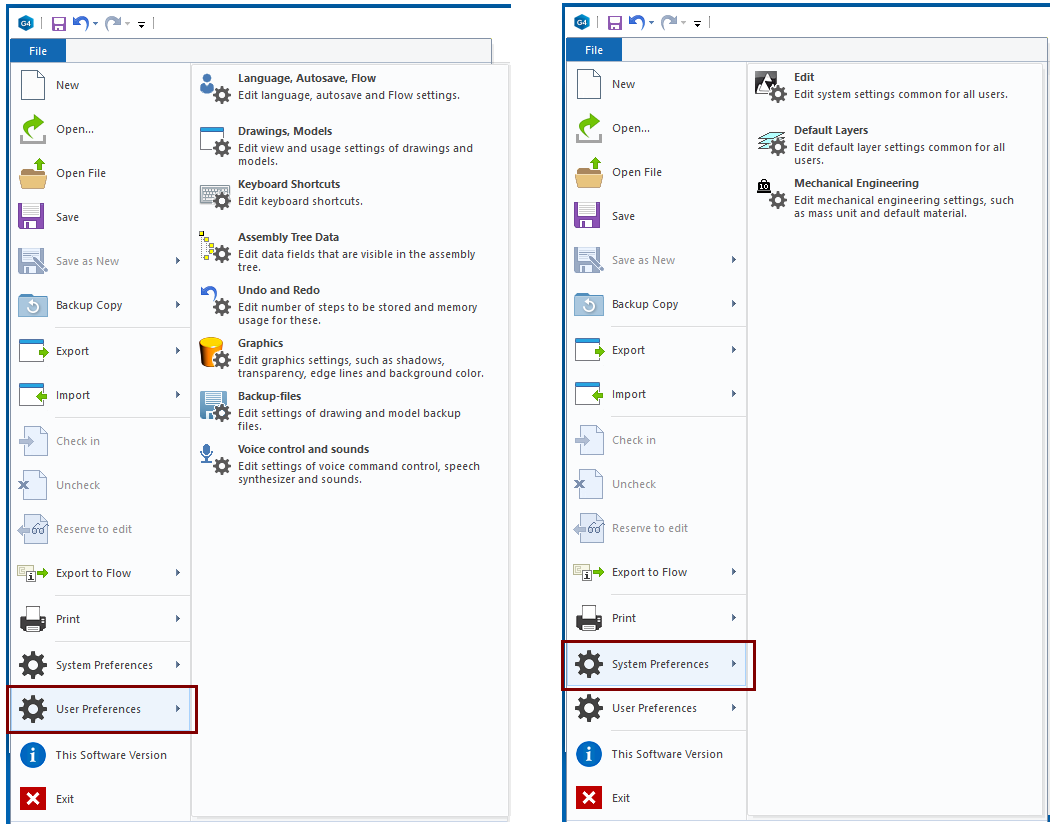This screenshot has width=1050, height=828.
Task: Click Save icon in right window's quick toolbar
Action: pyautogui.click(x=614, y=22)
